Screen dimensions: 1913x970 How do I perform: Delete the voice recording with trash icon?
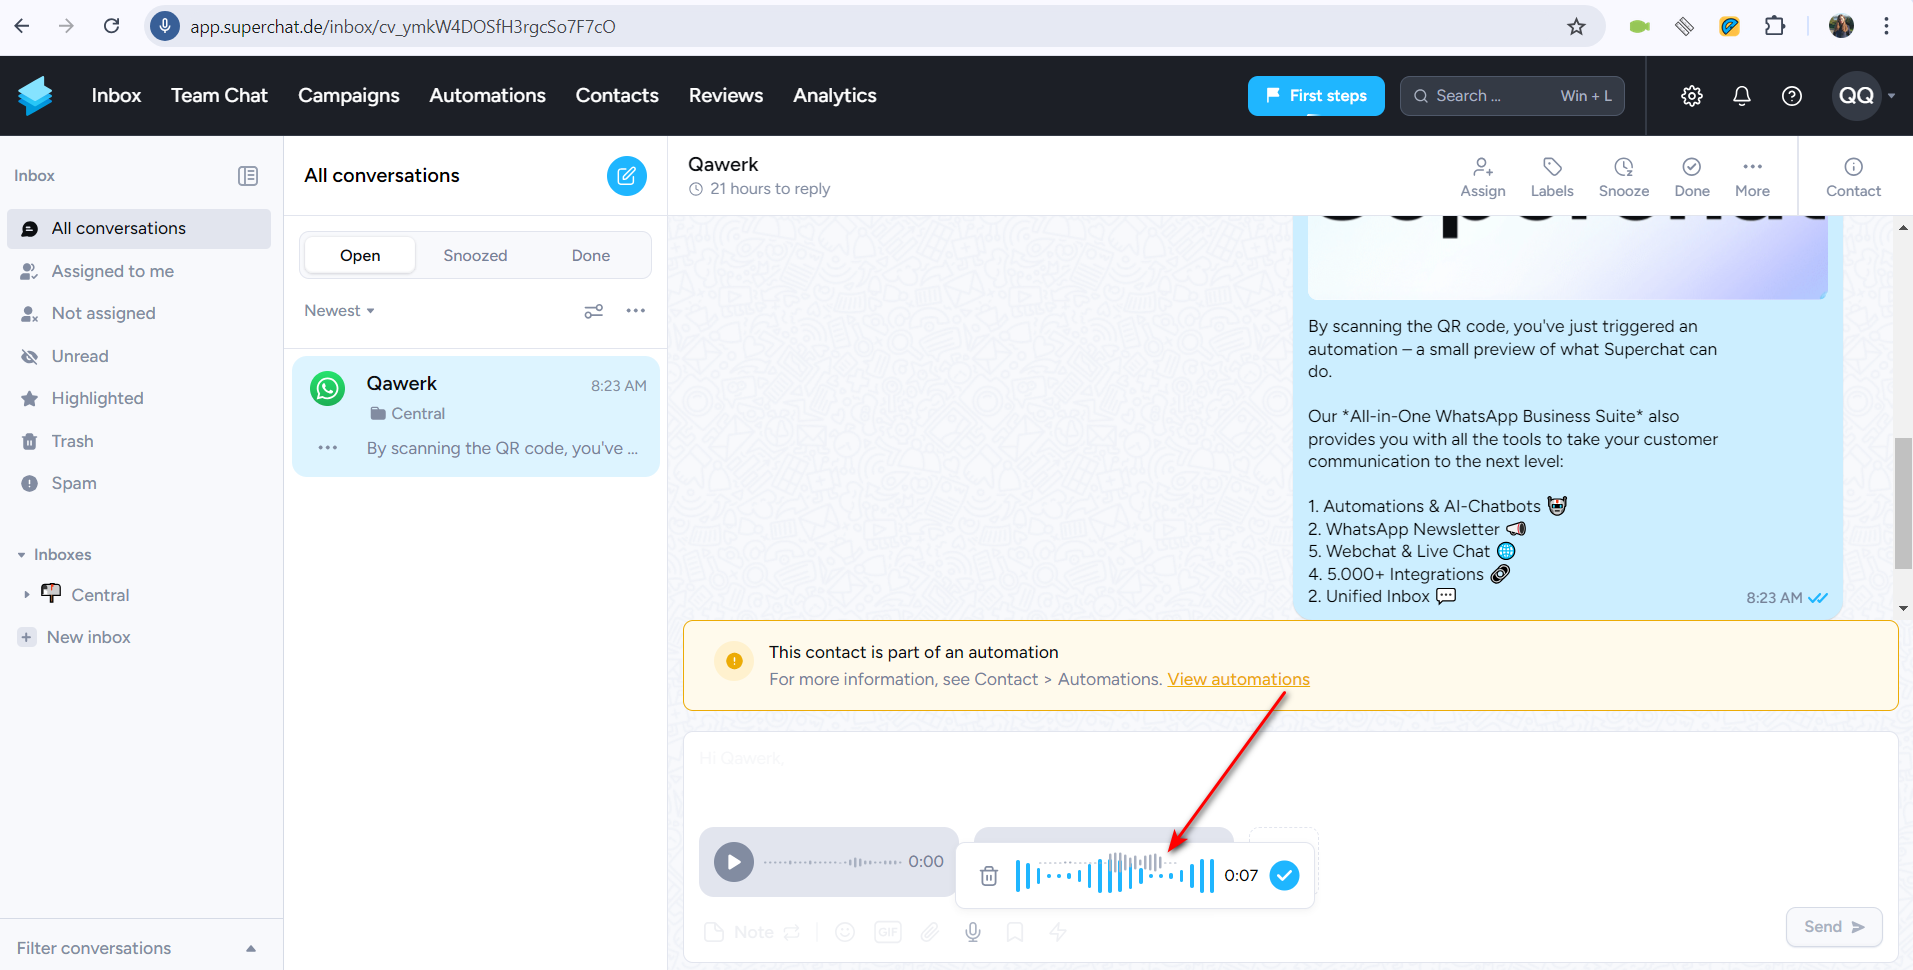click(989, 876)
